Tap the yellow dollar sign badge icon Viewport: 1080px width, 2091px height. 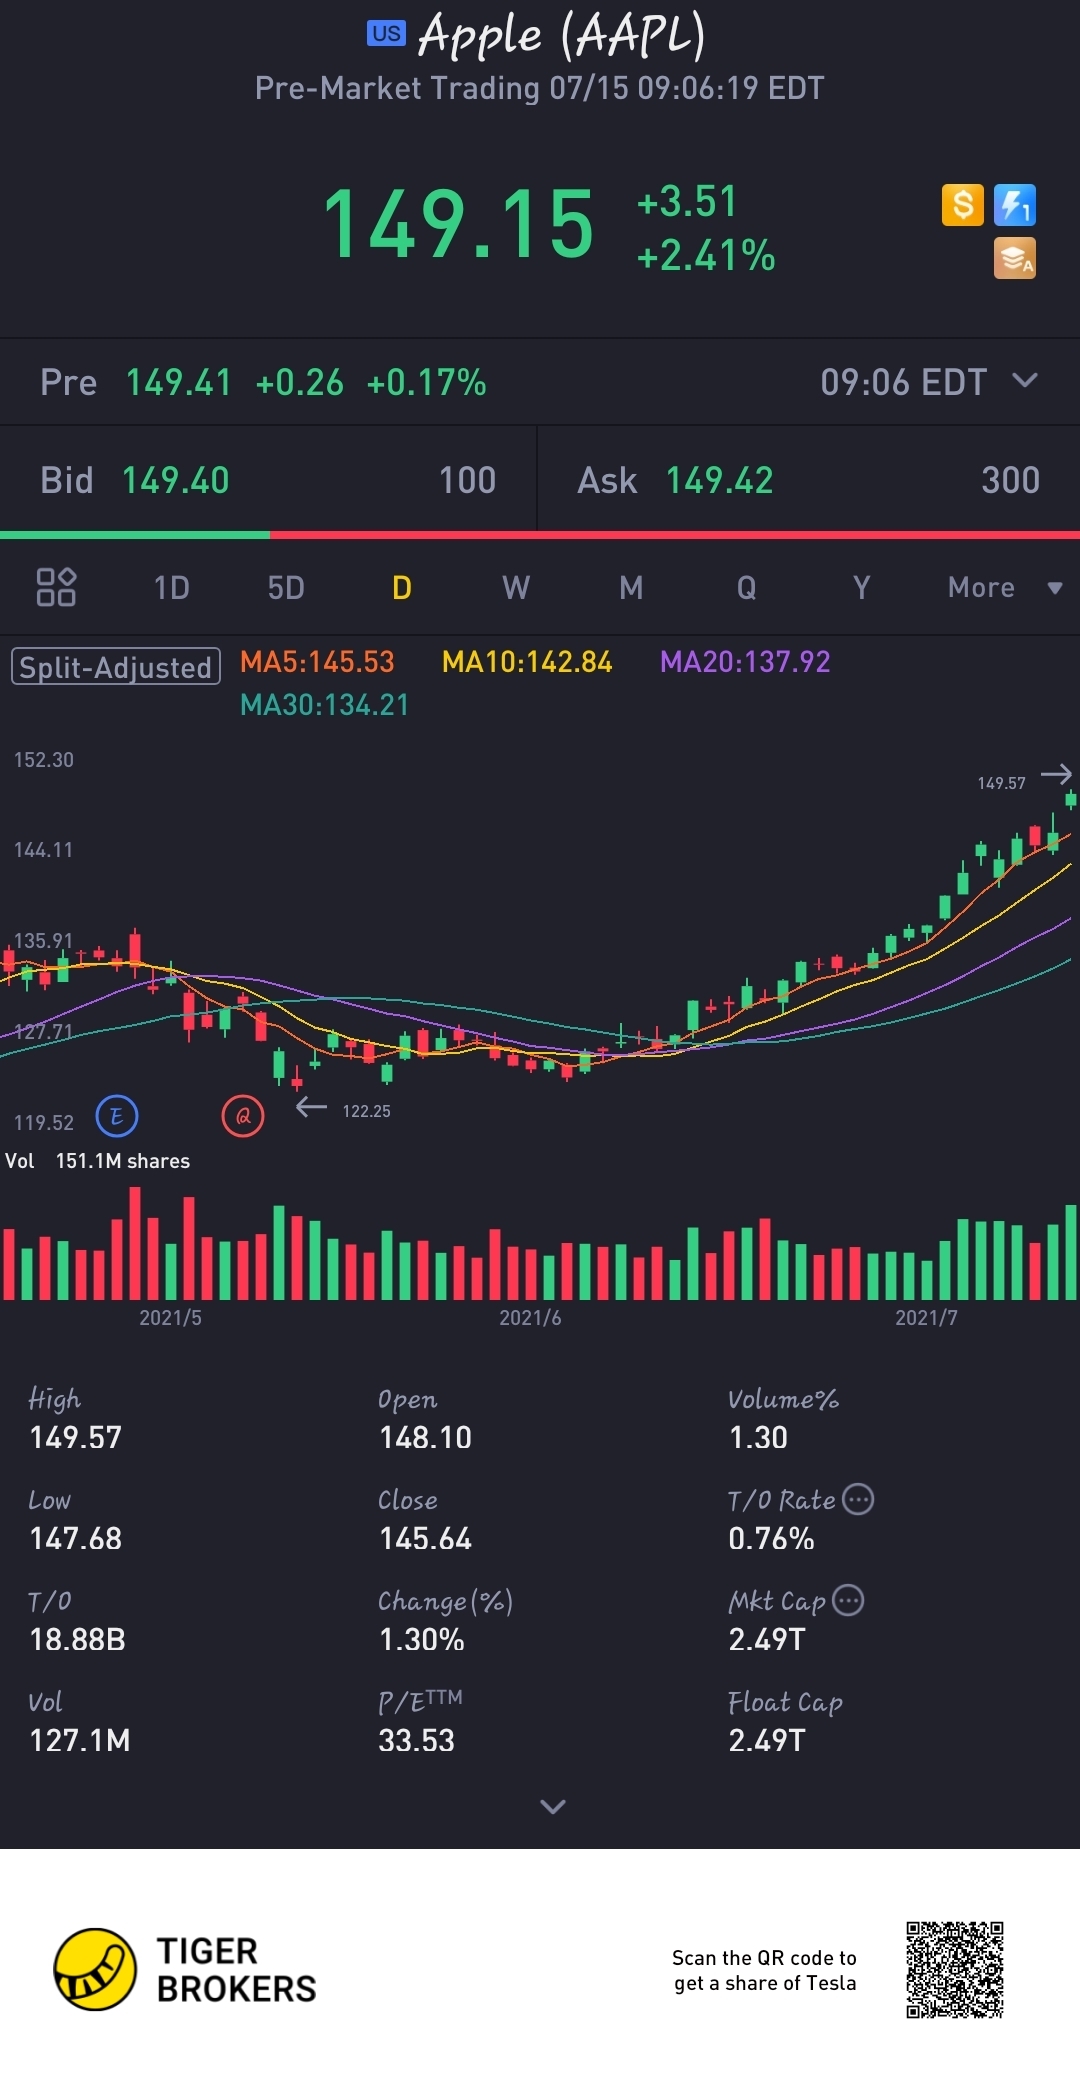click(963, 205)
